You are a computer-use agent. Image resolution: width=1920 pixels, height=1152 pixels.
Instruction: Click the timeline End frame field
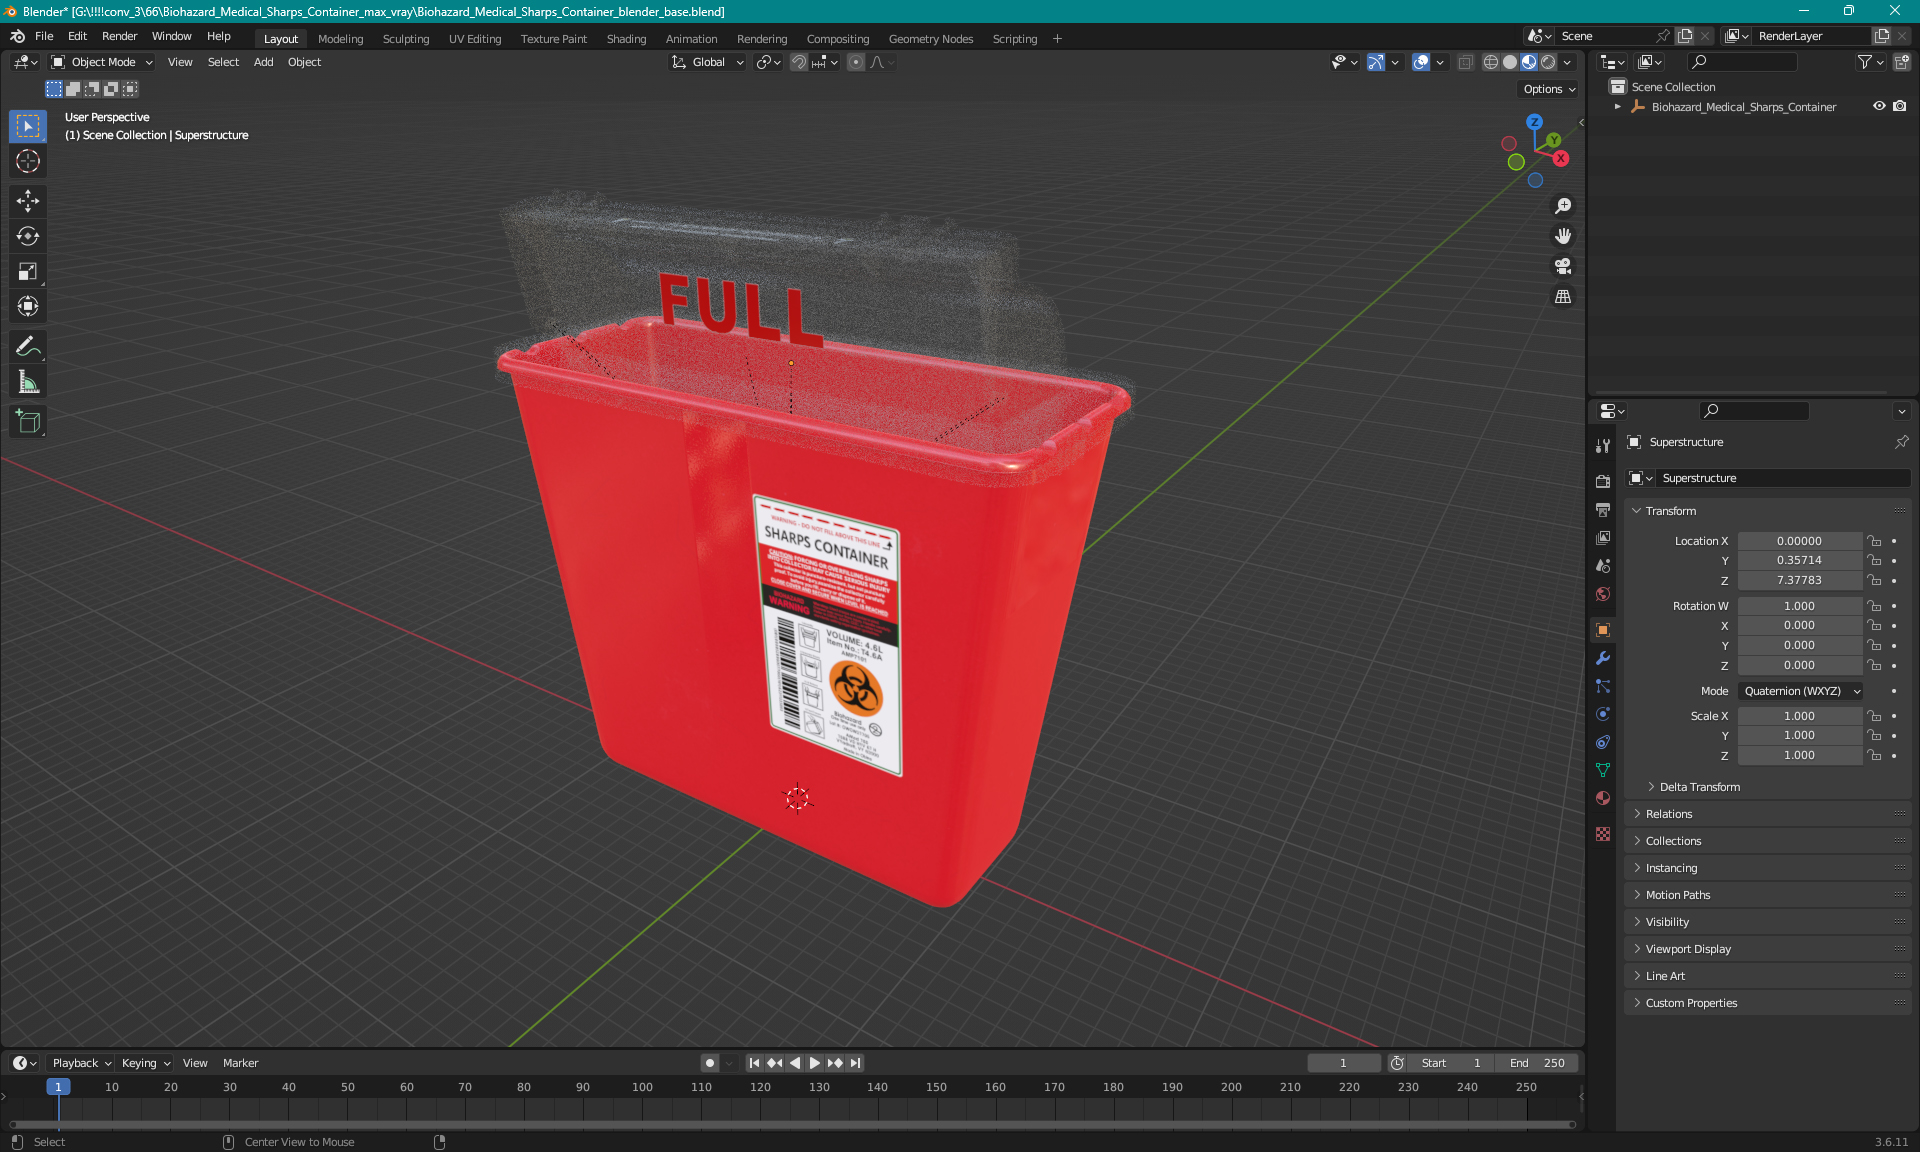tap(1538, 1063)
